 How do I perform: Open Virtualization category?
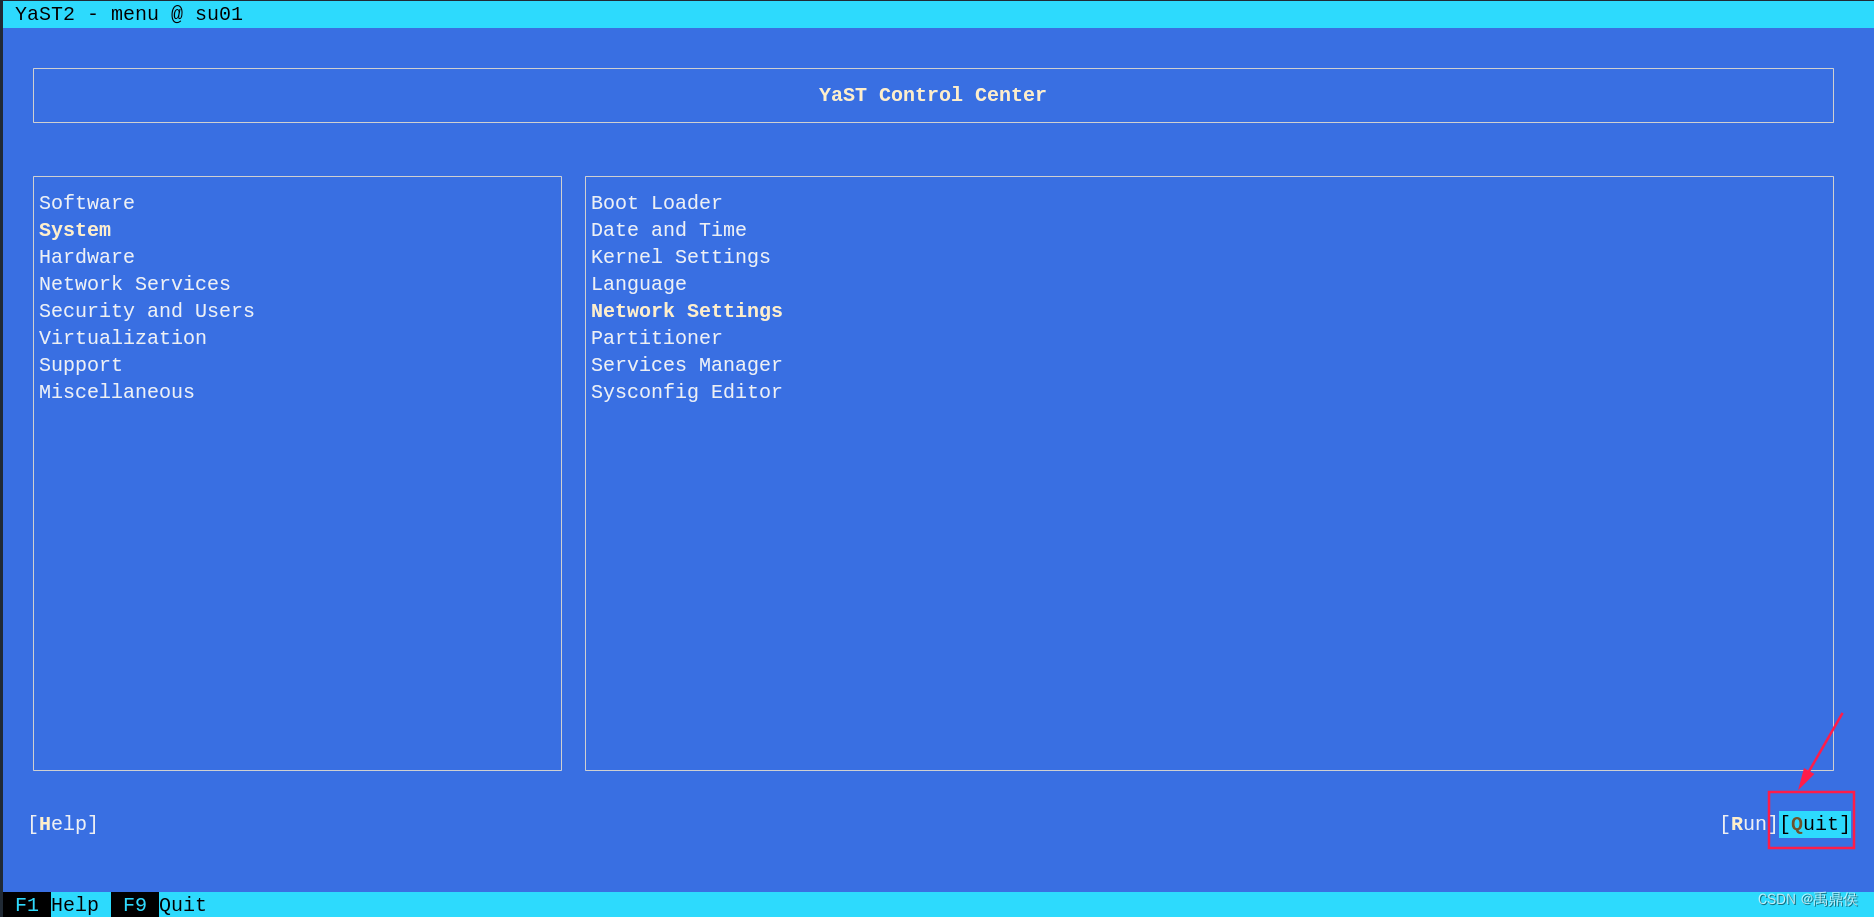pos(123,338)
